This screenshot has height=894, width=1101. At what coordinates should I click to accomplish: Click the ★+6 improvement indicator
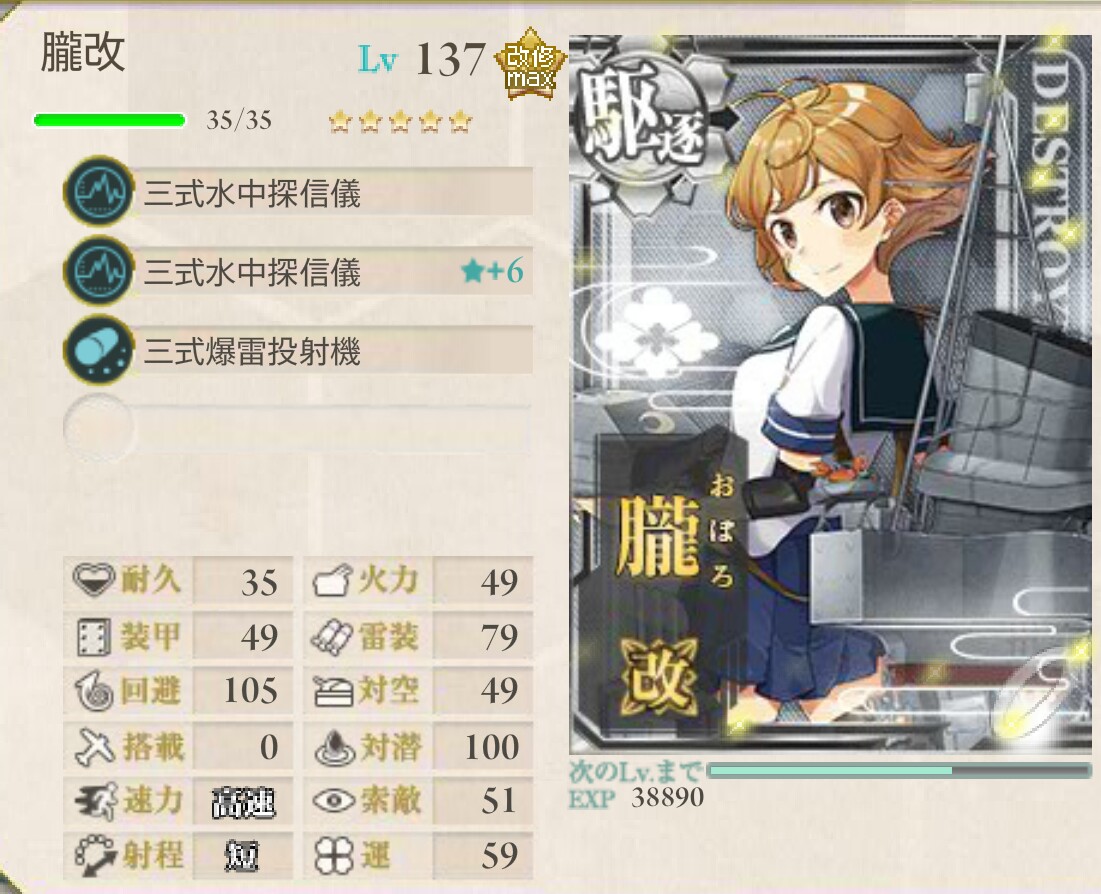492,271
